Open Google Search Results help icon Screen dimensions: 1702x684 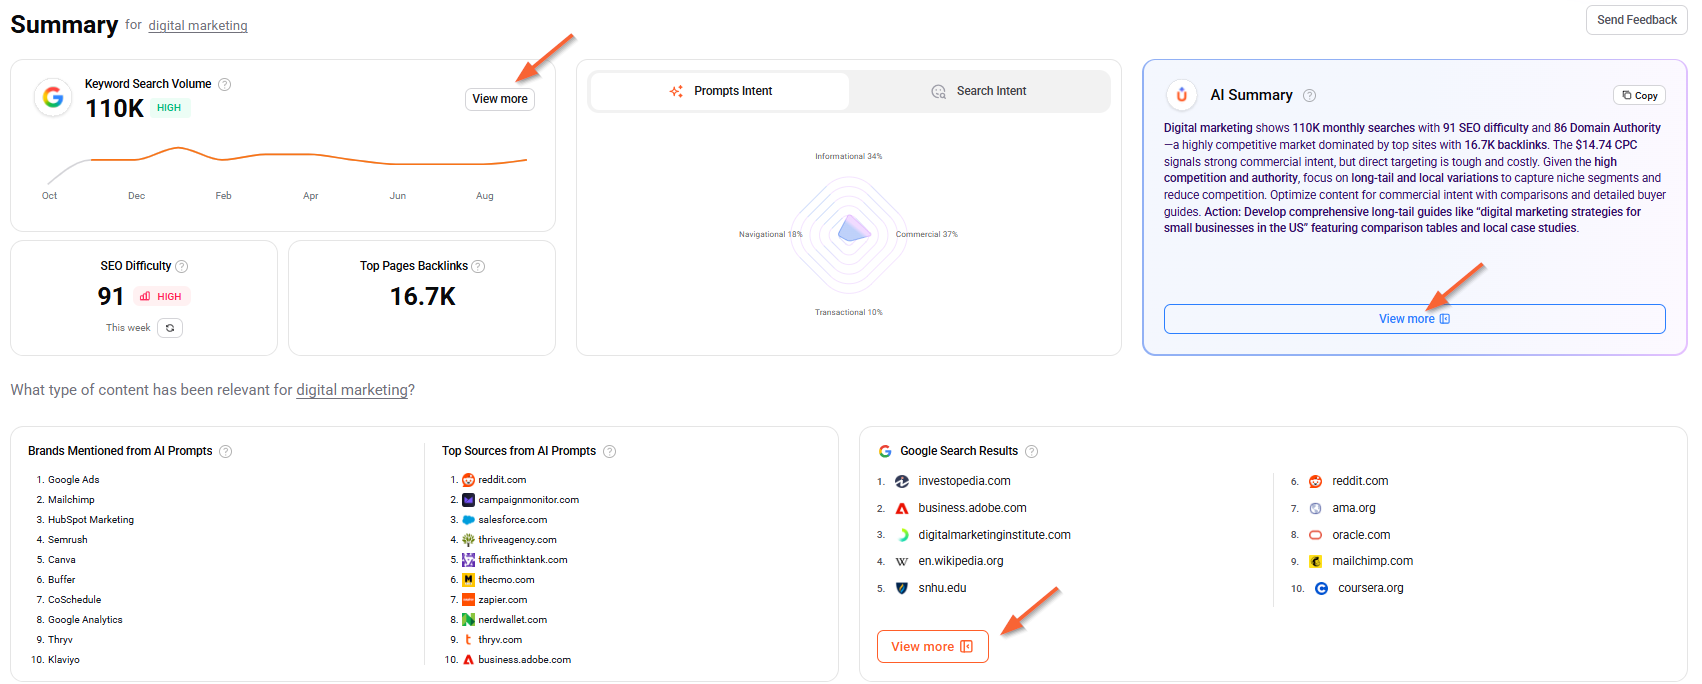1032,451
